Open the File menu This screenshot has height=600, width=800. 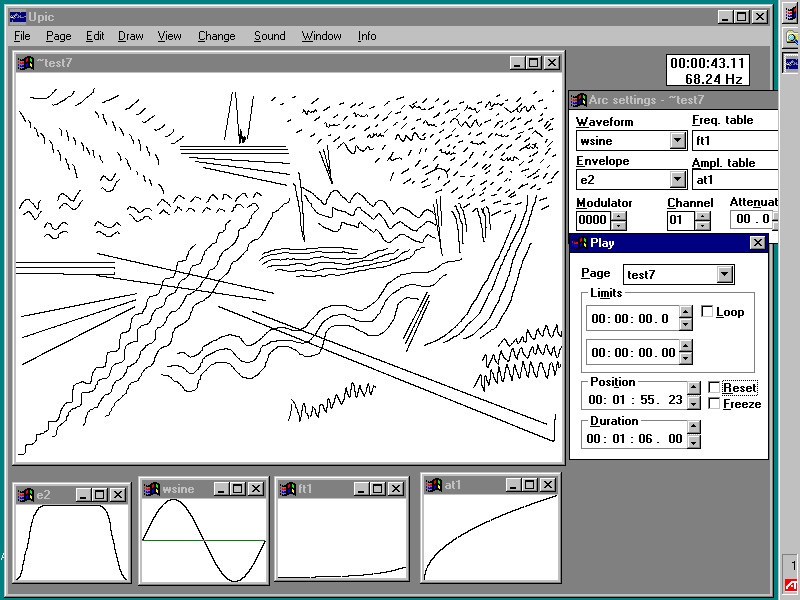pyautogui.click(x=22, y=36)
